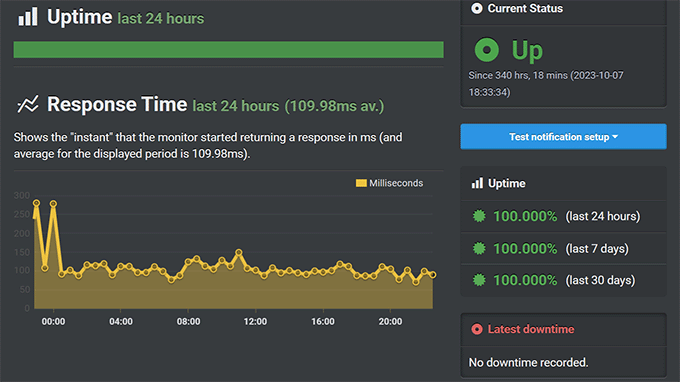
Task: Click the 300 y-axis label
Action: tap(22, 195)
